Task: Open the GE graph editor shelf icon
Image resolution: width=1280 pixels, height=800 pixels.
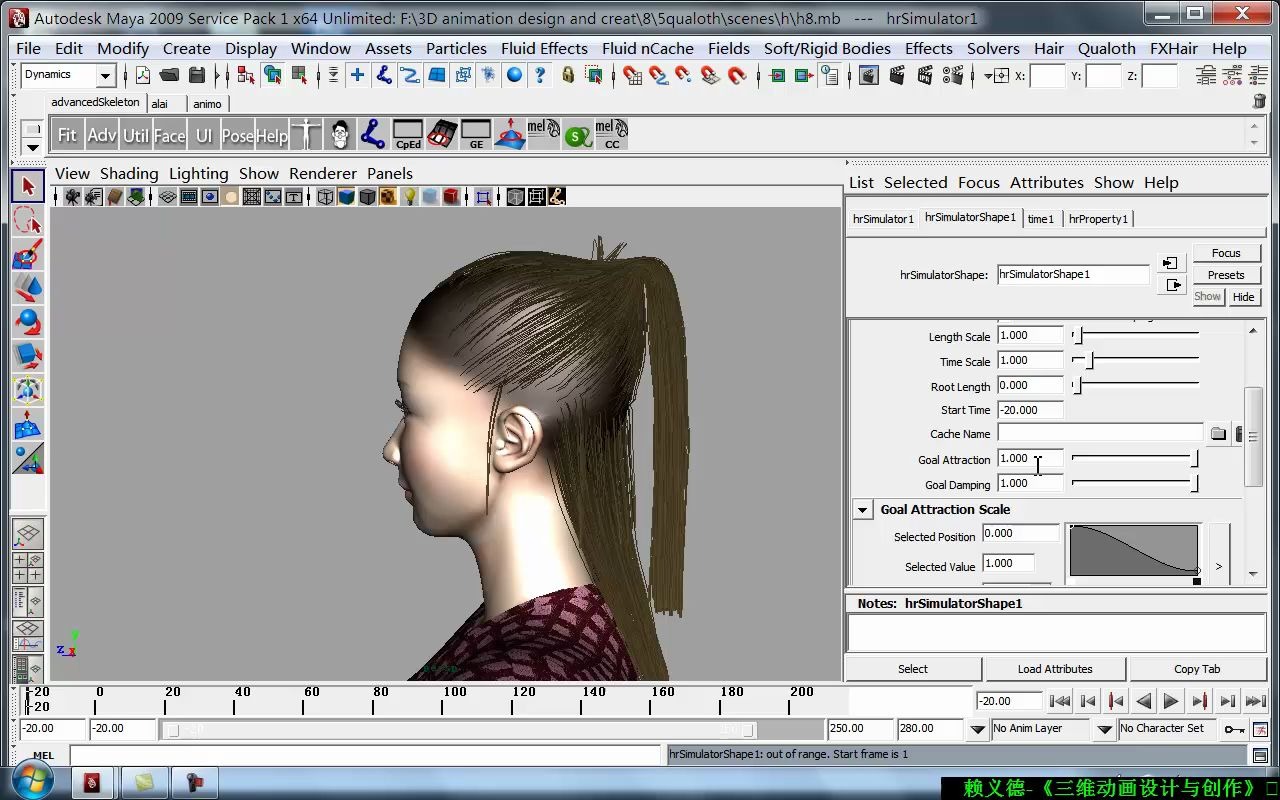Action: (x=475, y=134)
